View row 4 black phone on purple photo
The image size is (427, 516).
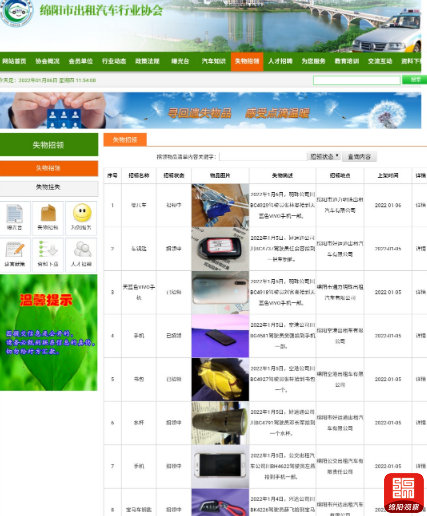[220, 336]
